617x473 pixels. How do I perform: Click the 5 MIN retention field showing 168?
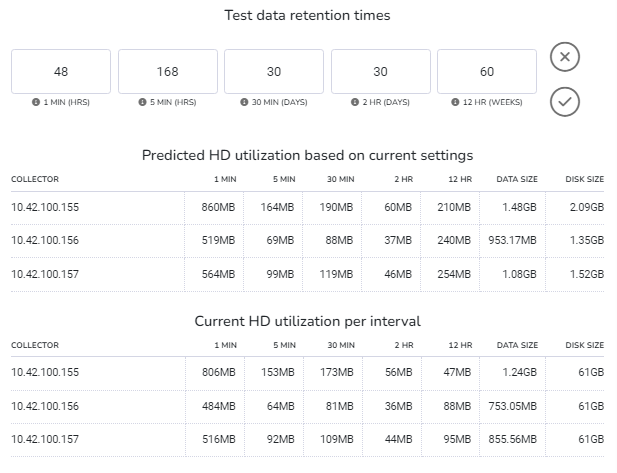(167, 72)
